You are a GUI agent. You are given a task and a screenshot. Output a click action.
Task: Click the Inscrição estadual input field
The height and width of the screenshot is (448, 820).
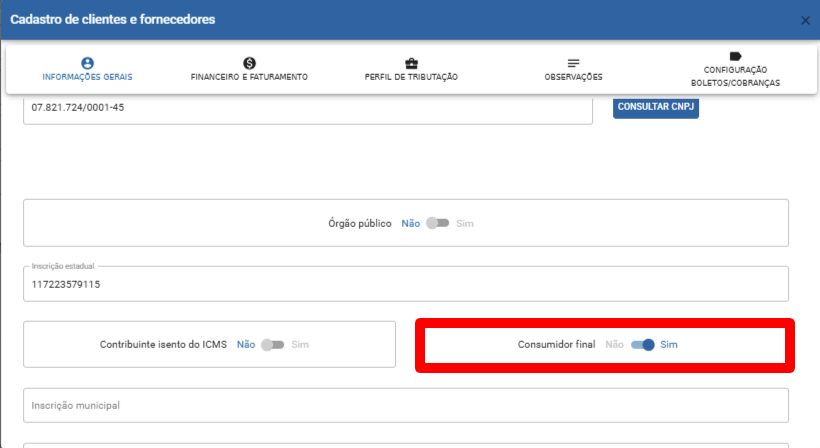tap(406, 284)
